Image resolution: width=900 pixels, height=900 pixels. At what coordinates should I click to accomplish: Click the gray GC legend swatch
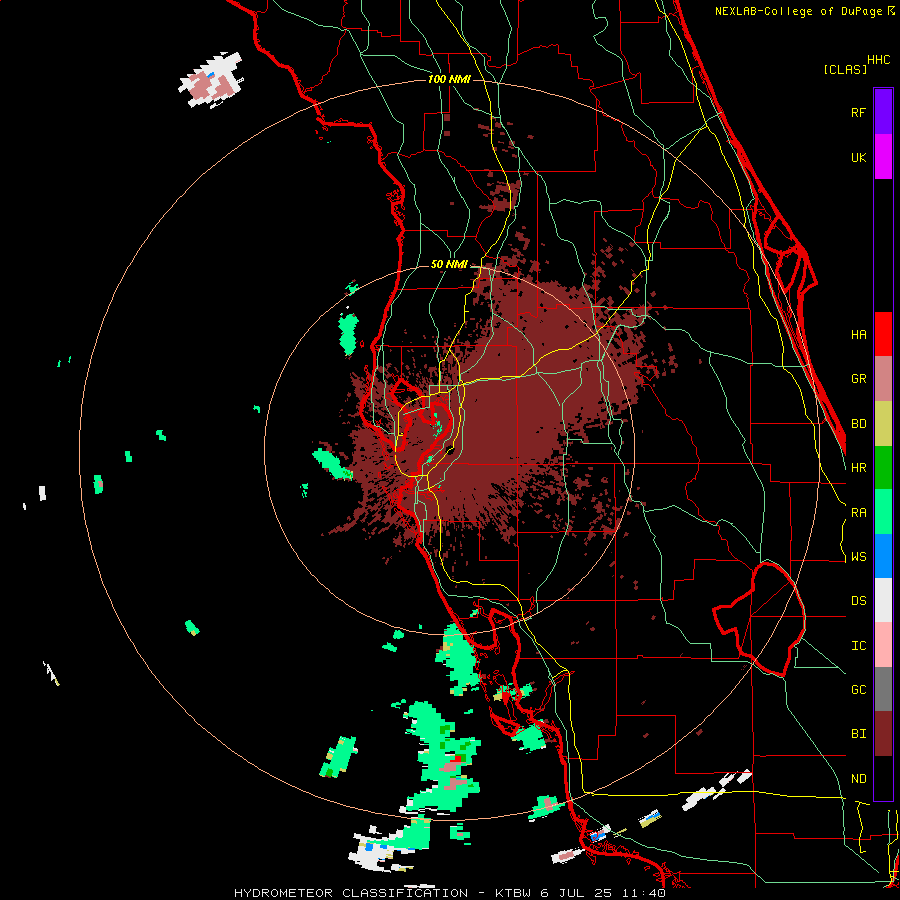(883, 689)
